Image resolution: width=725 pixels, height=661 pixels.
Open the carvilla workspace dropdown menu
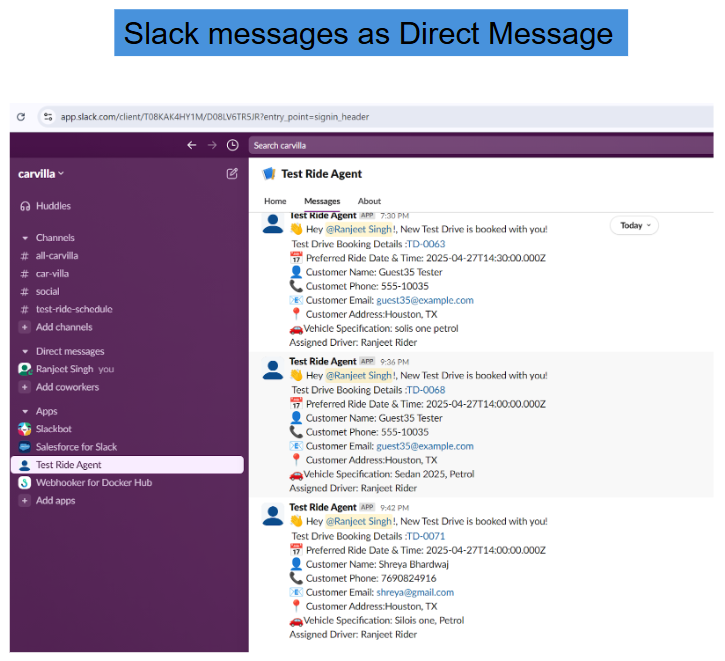[x=41, y=174]
